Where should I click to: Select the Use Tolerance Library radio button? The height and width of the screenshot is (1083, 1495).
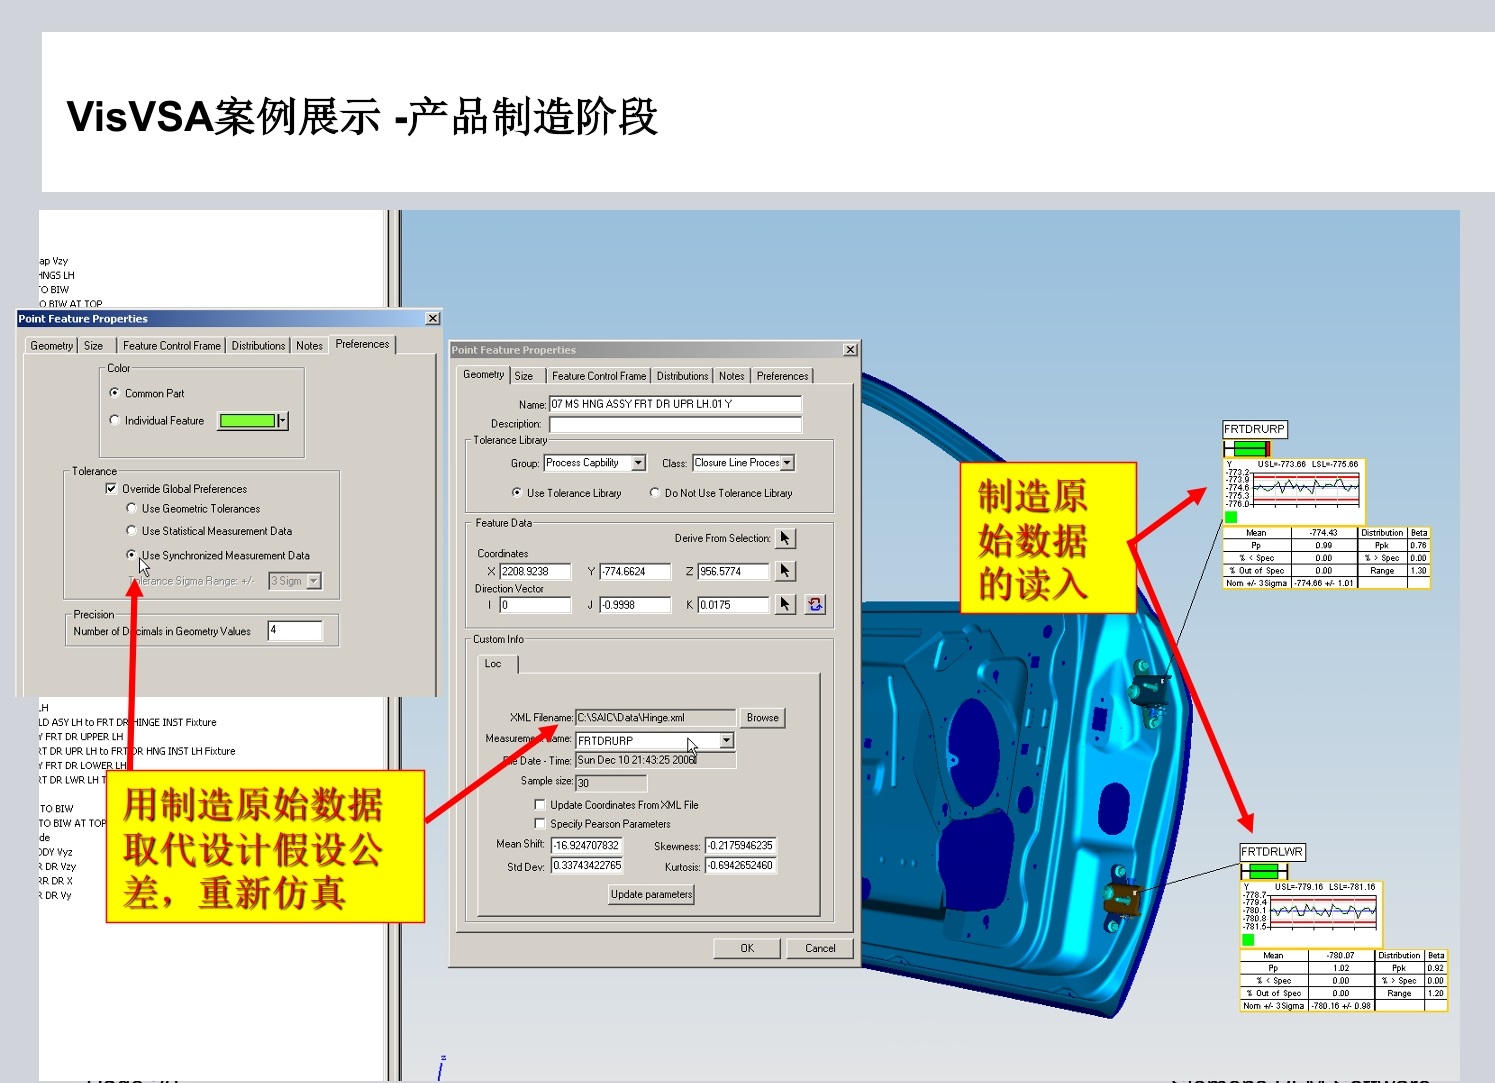[516, 492]
